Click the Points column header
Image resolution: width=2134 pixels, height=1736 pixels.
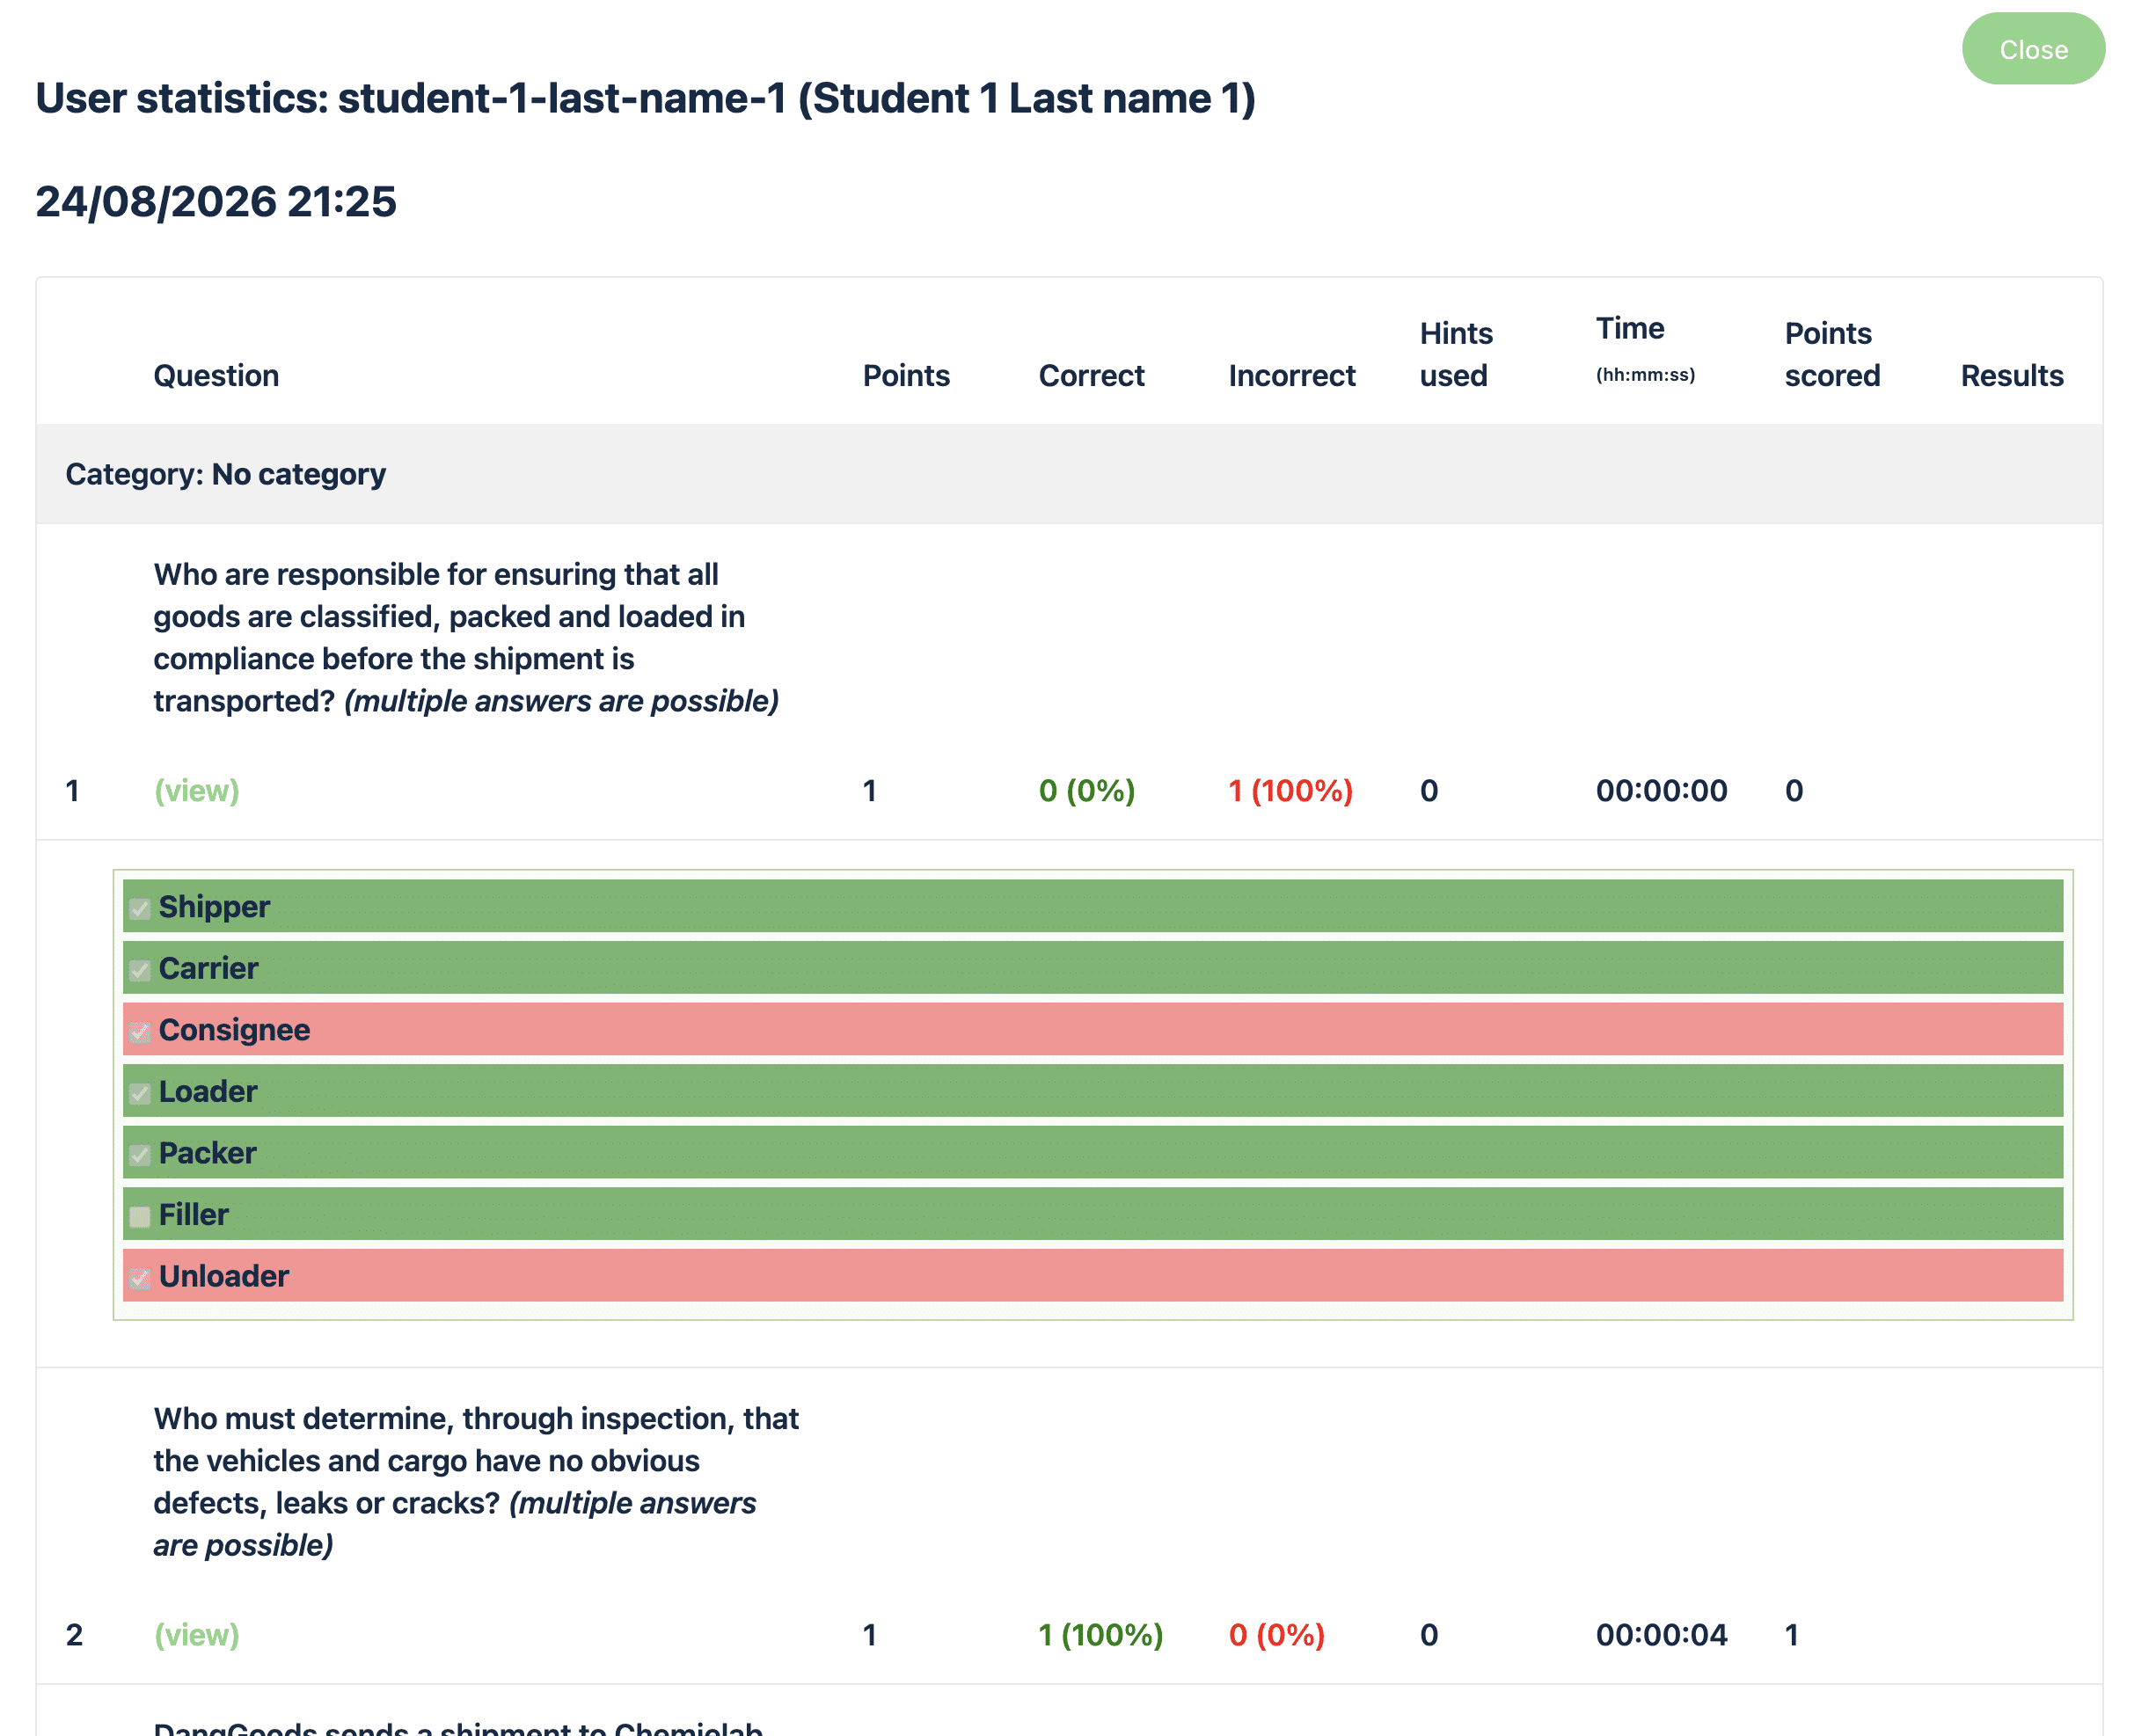[x=906, y=376]
